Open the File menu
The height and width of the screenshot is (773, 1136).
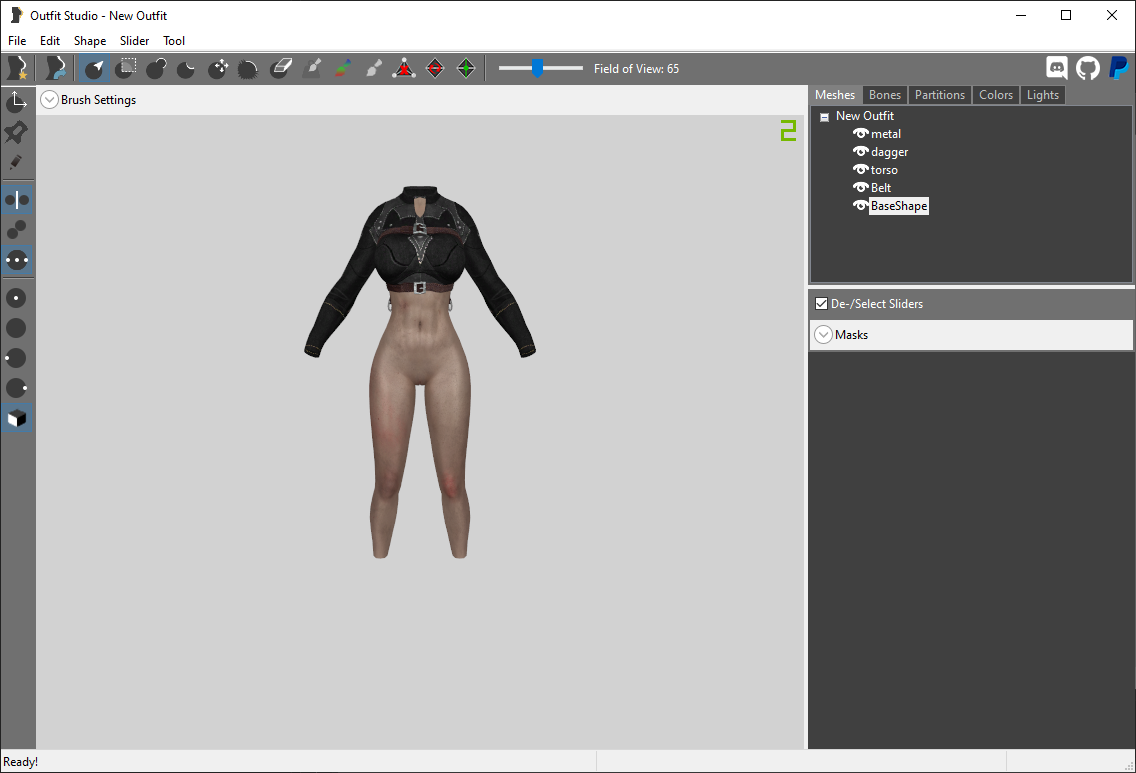tap(17, 41)
